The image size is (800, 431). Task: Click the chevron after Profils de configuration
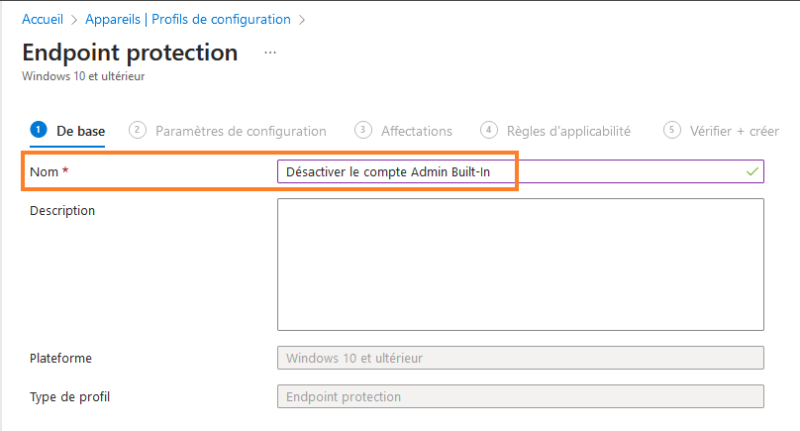click(302, 19)
